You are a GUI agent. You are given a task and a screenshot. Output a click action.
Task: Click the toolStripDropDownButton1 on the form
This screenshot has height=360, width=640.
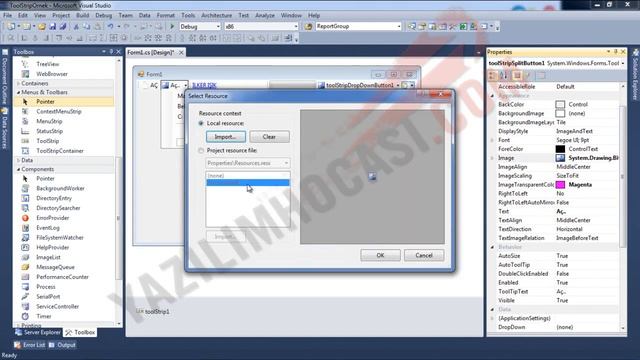359,85
